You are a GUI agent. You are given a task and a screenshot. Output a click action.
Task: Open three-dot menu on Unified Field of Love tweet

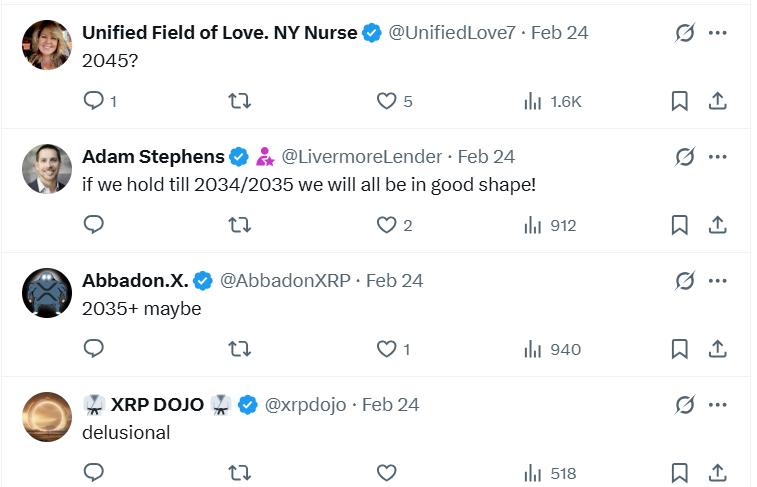click(x=717, y=33)
